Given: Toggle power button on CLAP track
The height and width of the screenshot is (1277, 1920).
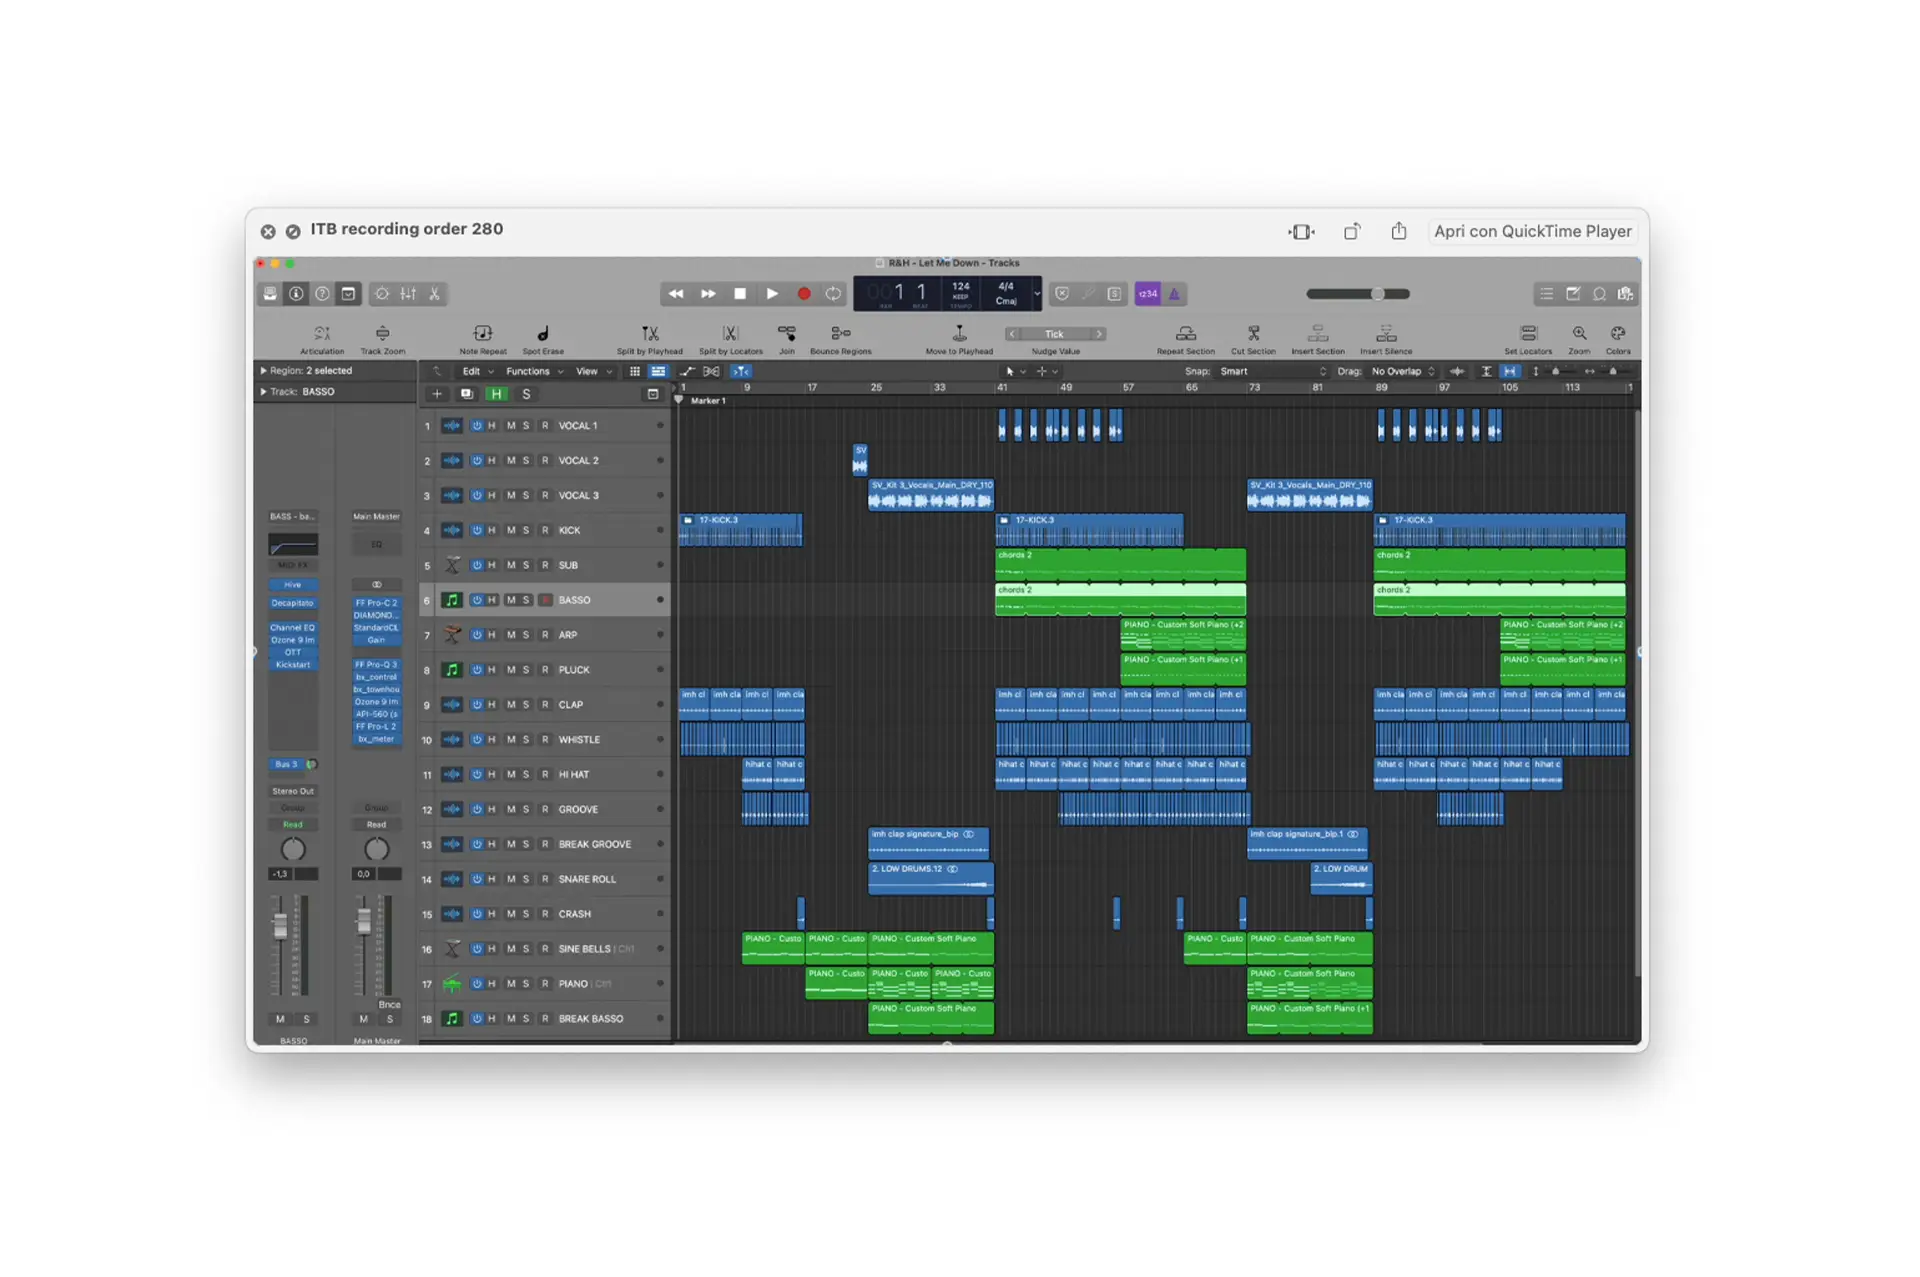Looking at the screenshot, I should coord(477,705).
